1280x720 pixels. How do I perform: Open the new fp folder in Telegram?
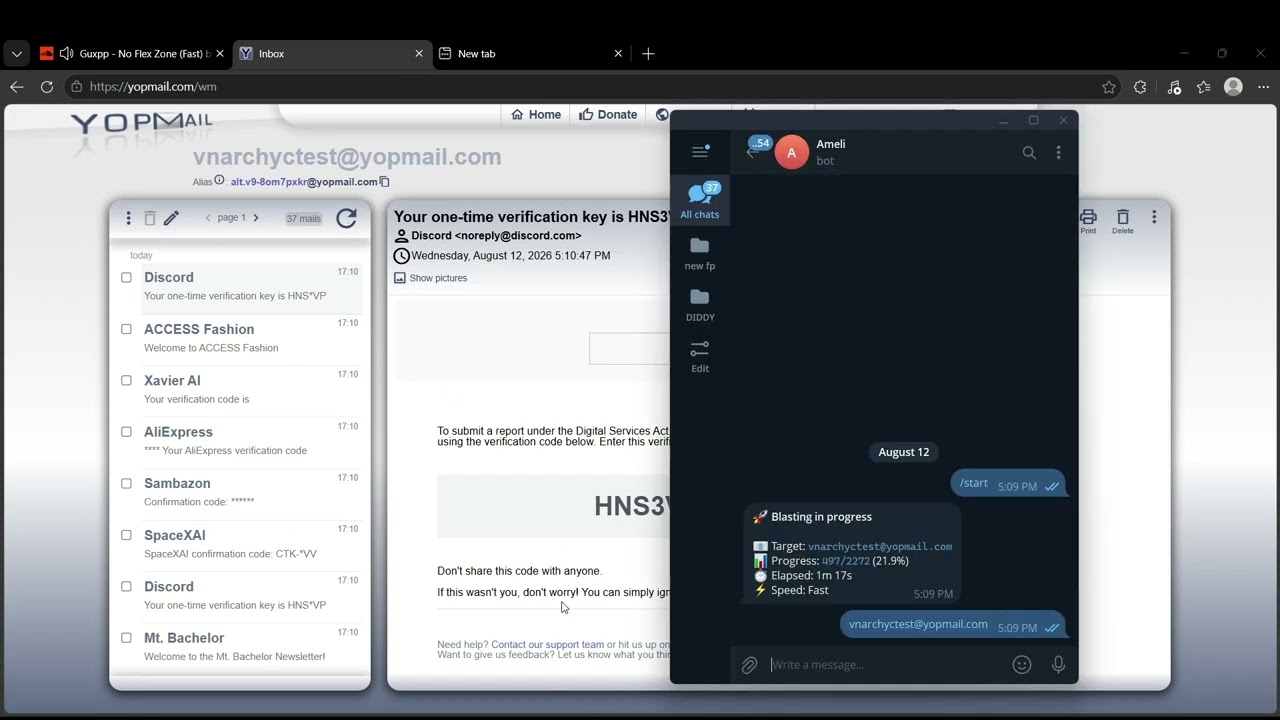(700, 253)
